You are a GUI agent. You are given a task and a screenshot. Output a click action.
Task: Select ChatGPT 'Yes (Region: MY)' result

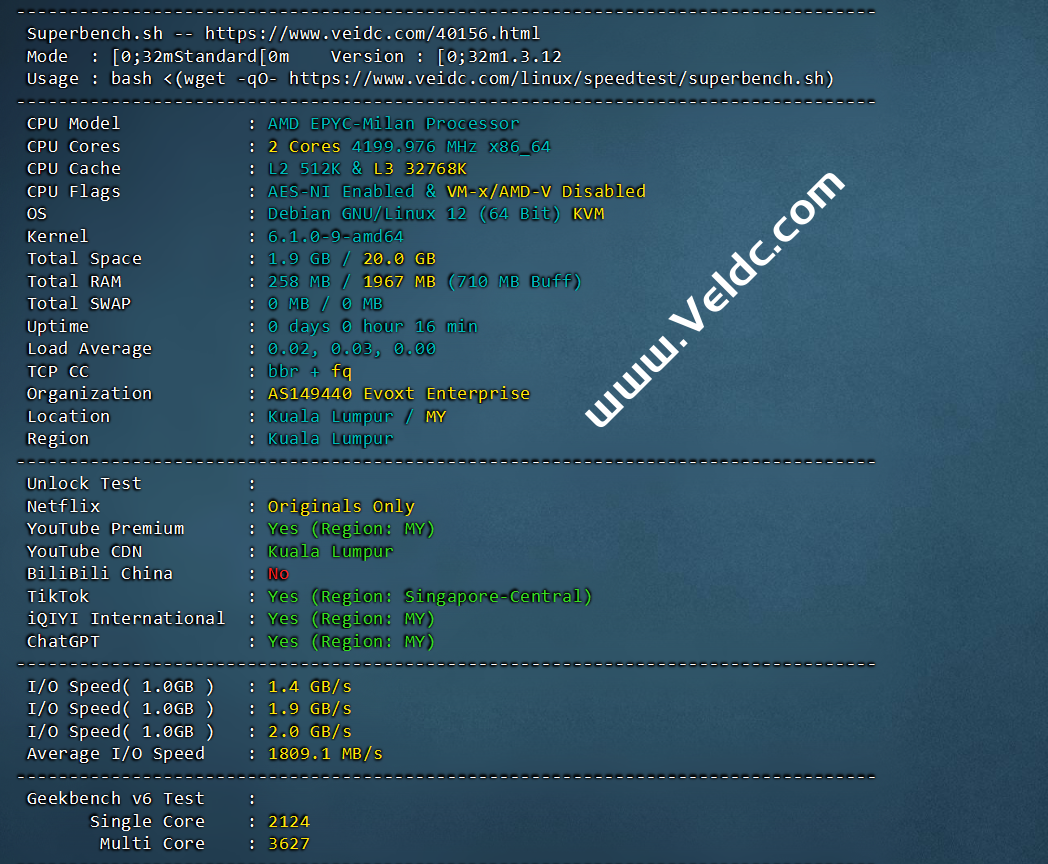pos(351,641)
